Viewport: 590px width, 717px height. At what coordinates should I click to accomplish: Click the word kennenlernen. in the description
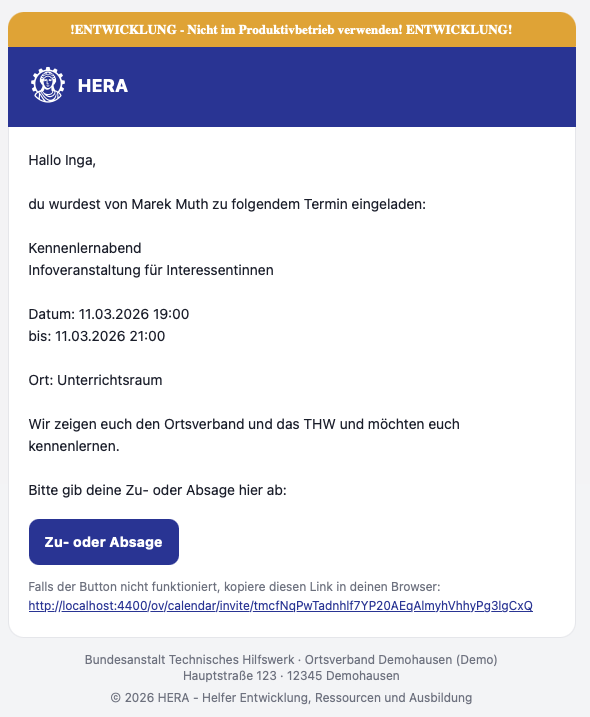tap(74, 446)
